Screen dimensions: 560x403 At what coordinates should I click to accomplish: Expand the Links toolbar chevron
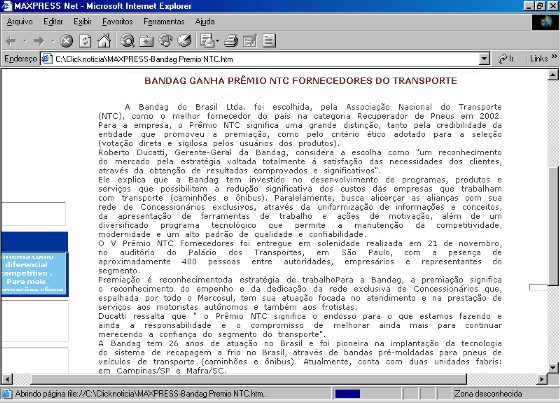(x=554, y=56)
